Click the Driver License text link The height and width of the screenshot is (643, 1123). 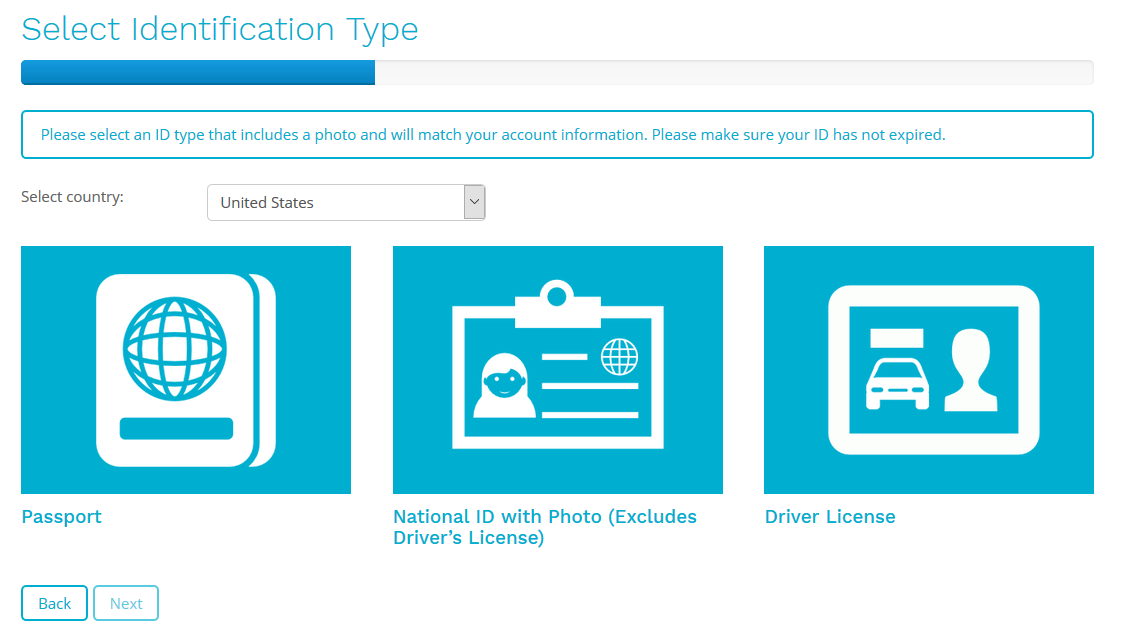click(830, 517)
